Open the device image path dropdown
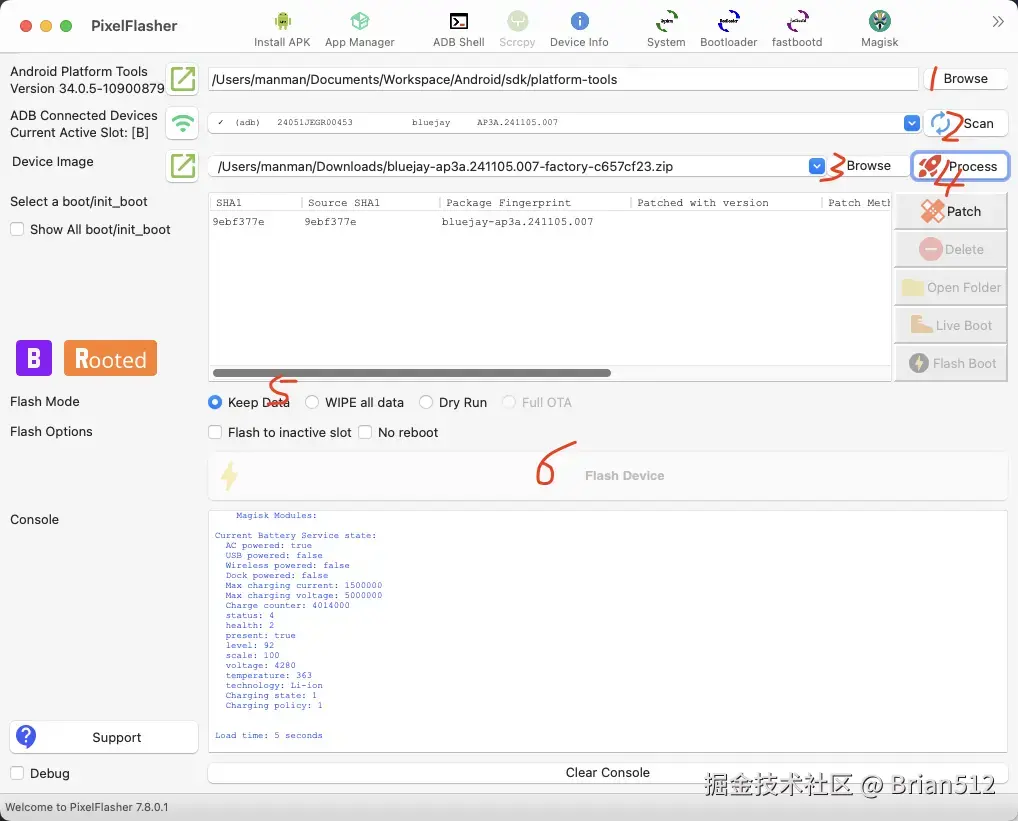The width and height of the screenshot is (1018, 821). [x=817, y=166]
